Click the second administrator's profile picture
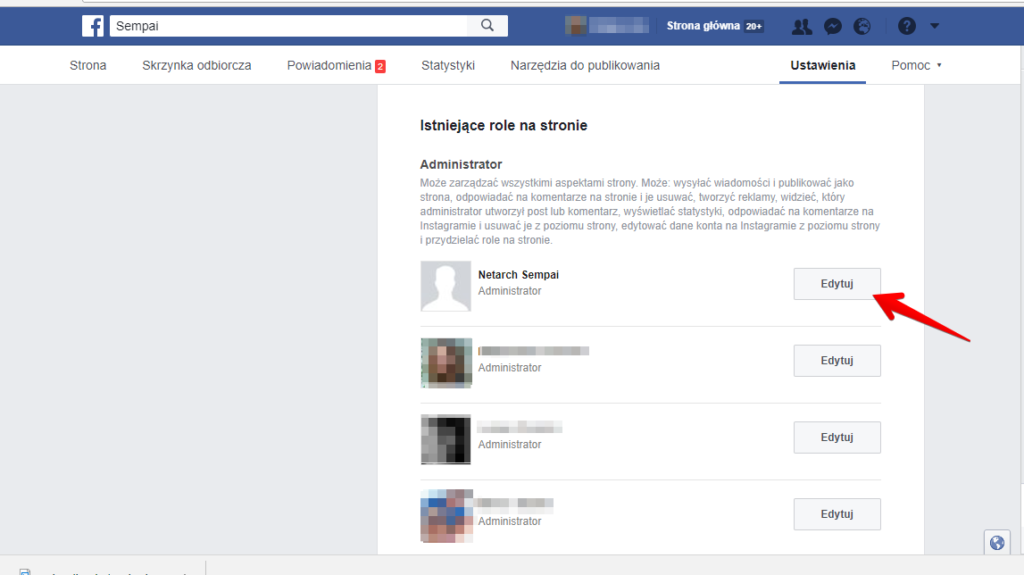This screenshot has width=1024, height=575. tap(446, 363)
